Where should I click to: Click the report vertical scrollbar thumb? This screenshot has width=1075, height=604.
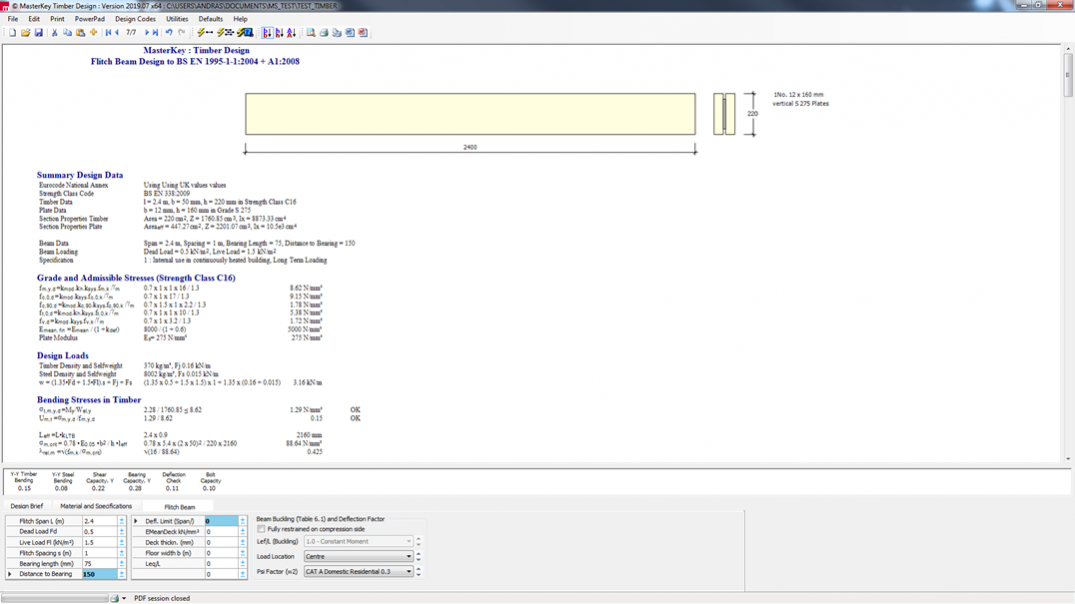[x=1067, y=75]
